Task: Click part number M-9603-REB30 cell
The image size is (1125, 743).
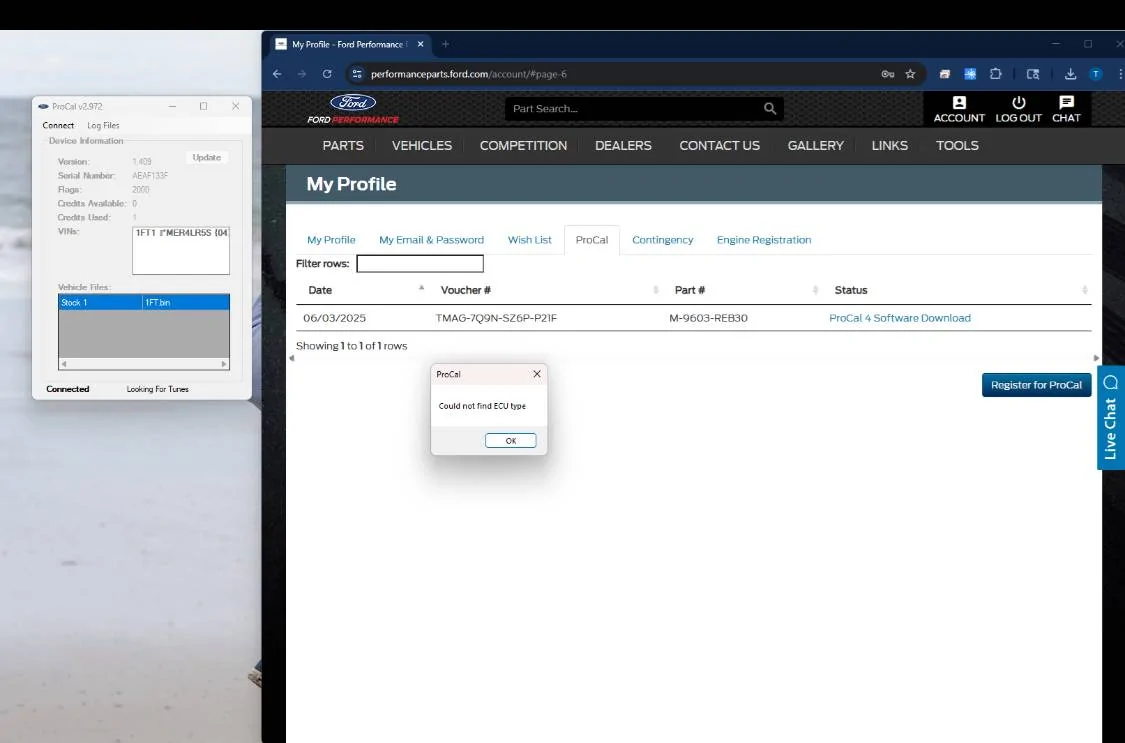Action: 708,318
